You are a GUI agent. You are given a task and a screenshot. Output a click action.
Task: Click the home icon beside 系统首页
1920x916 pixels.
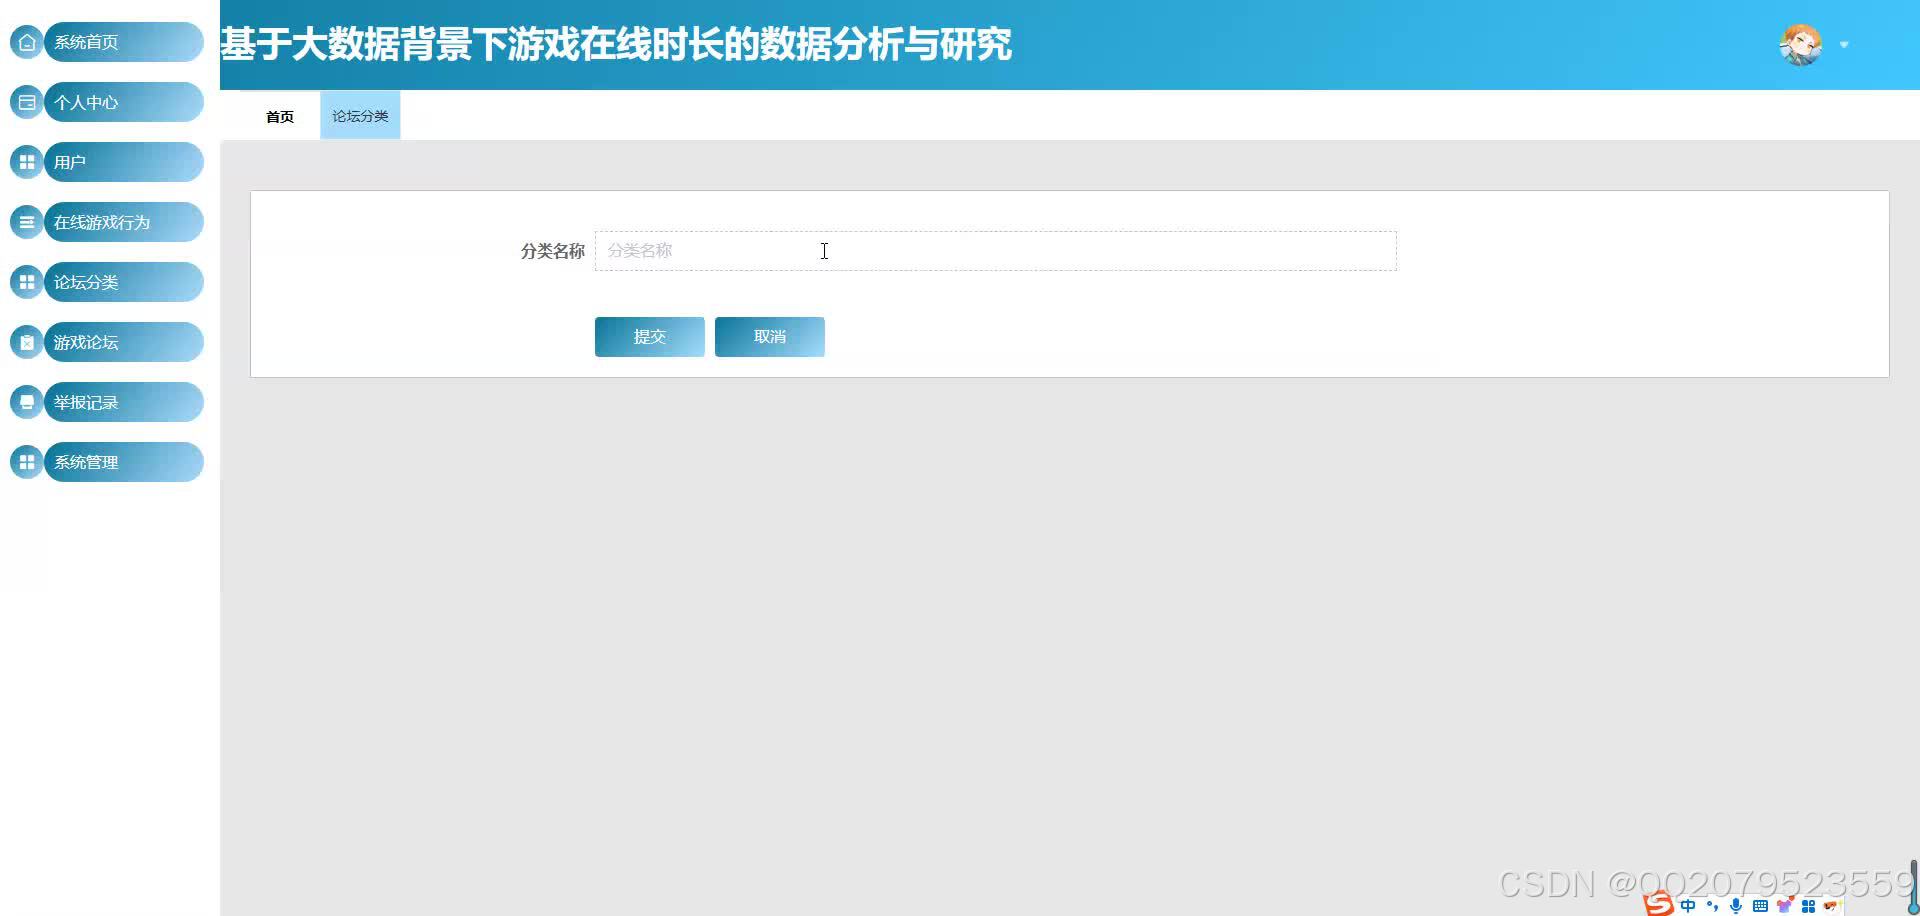[x=27, y=42]
